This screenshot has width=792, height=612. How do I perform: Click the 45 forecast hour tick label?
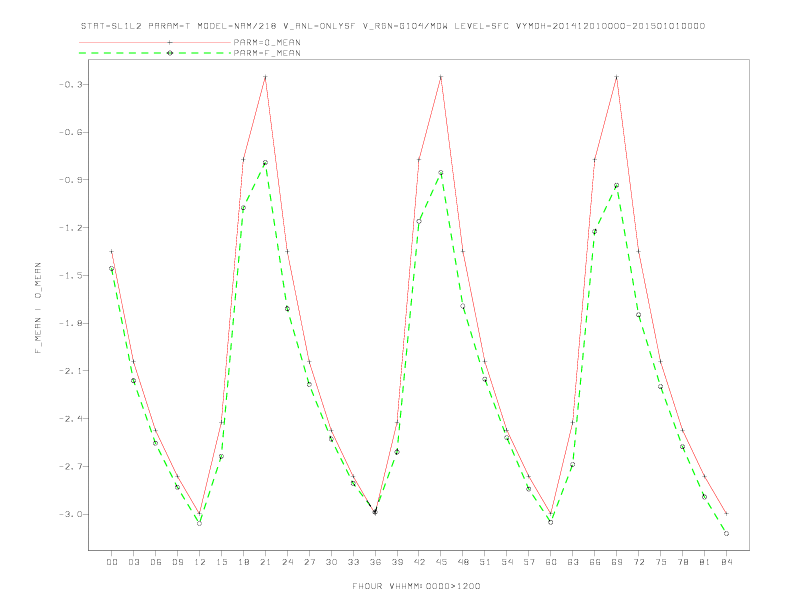(x=441, y=562)
